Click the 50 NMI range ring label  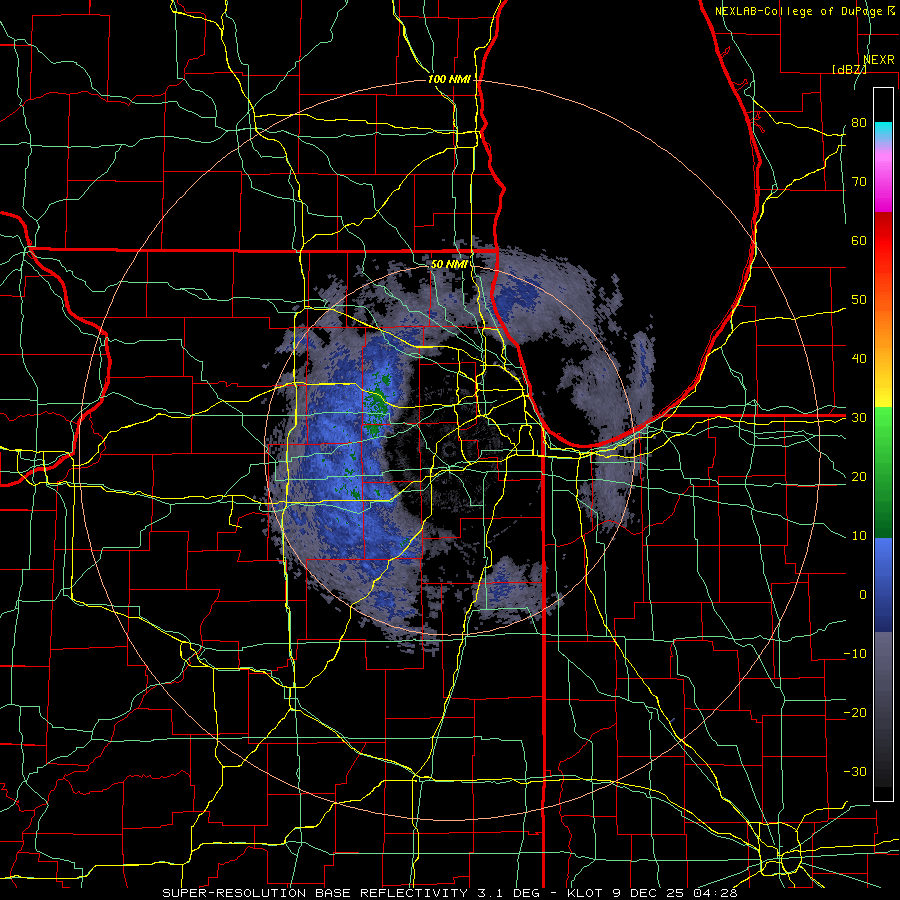(x=449, y=264)
